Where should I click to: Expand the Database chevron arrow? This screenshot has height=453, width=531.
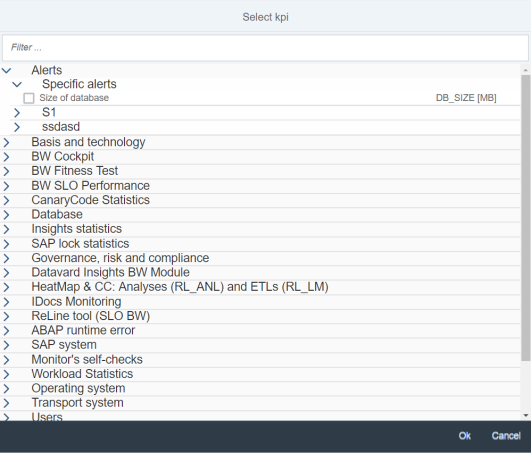coord(6,215)
